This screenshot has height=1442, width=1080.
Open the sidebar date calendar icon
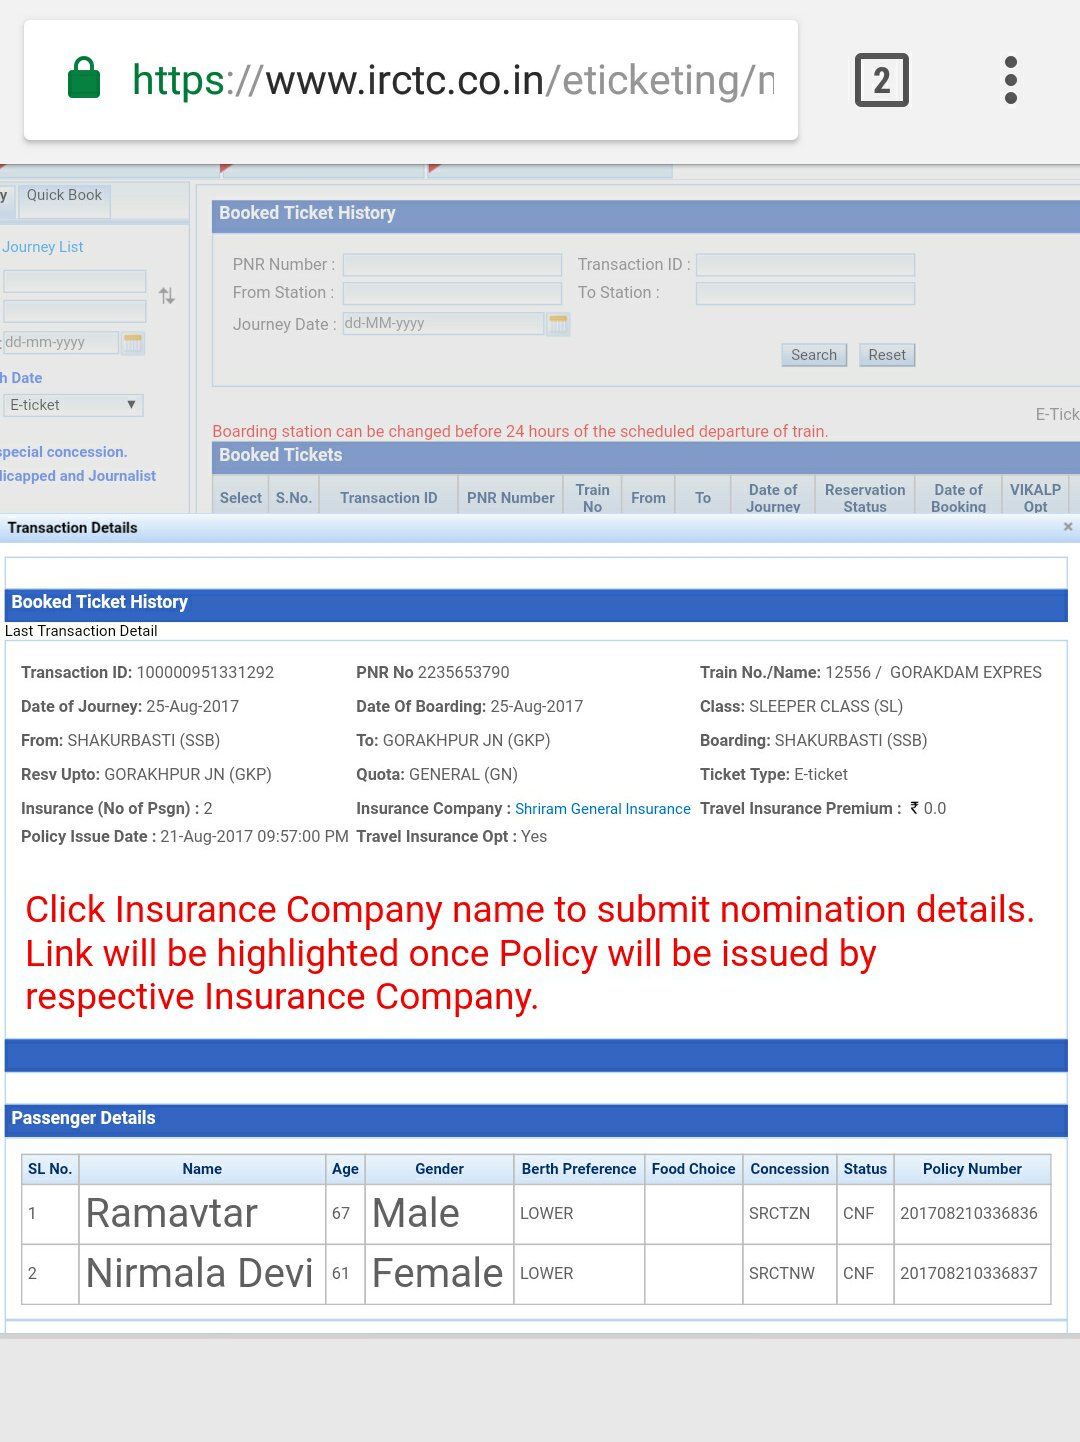pos(133,343)
